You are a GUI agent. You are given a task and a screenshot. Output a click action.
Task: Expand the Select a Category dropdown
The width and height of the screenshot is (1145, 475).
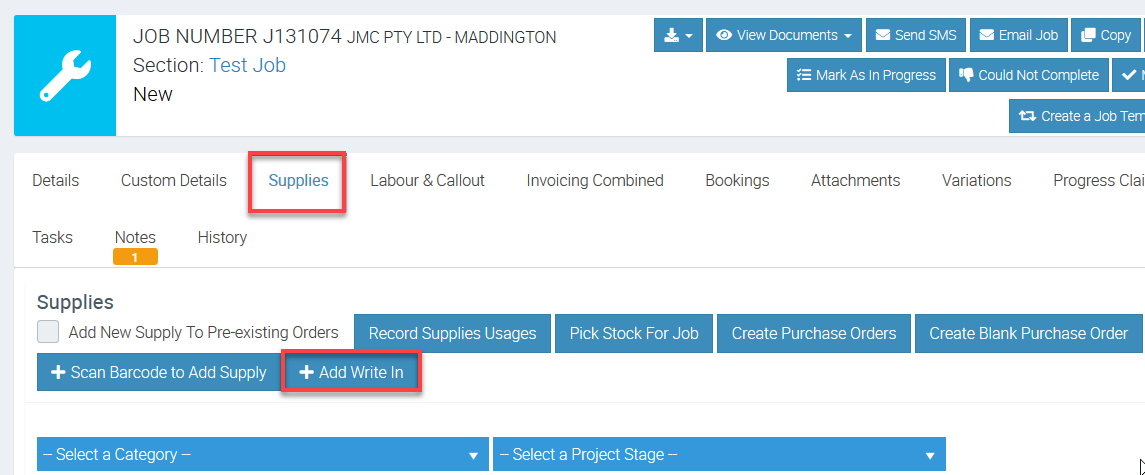(x=262, y=455)
